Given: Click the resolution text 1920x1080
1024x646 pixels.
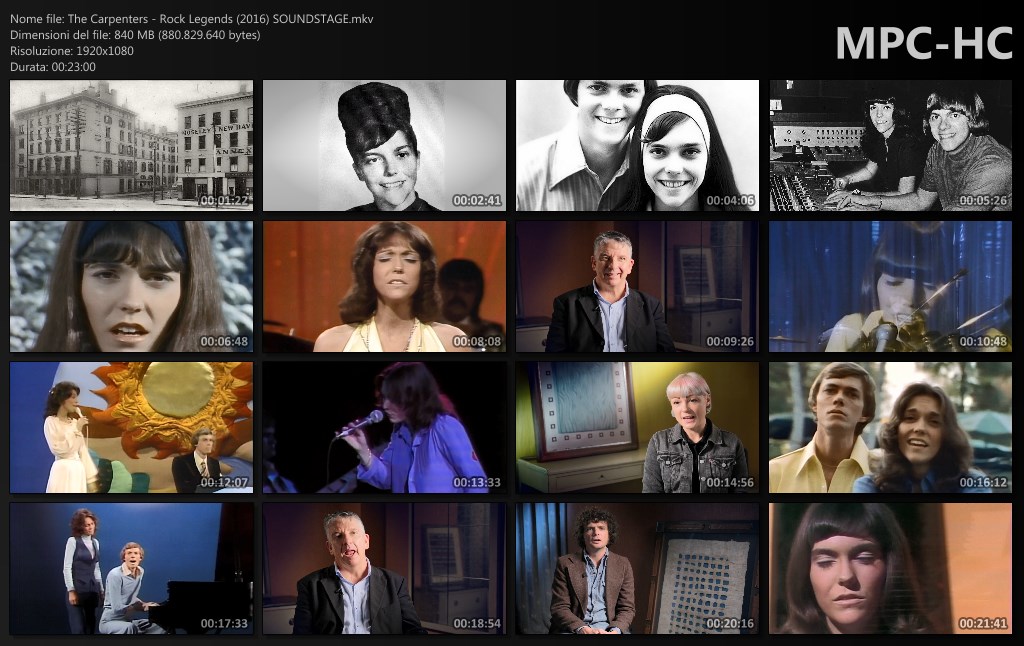Looking at the screenshot, I should [72, 51].
